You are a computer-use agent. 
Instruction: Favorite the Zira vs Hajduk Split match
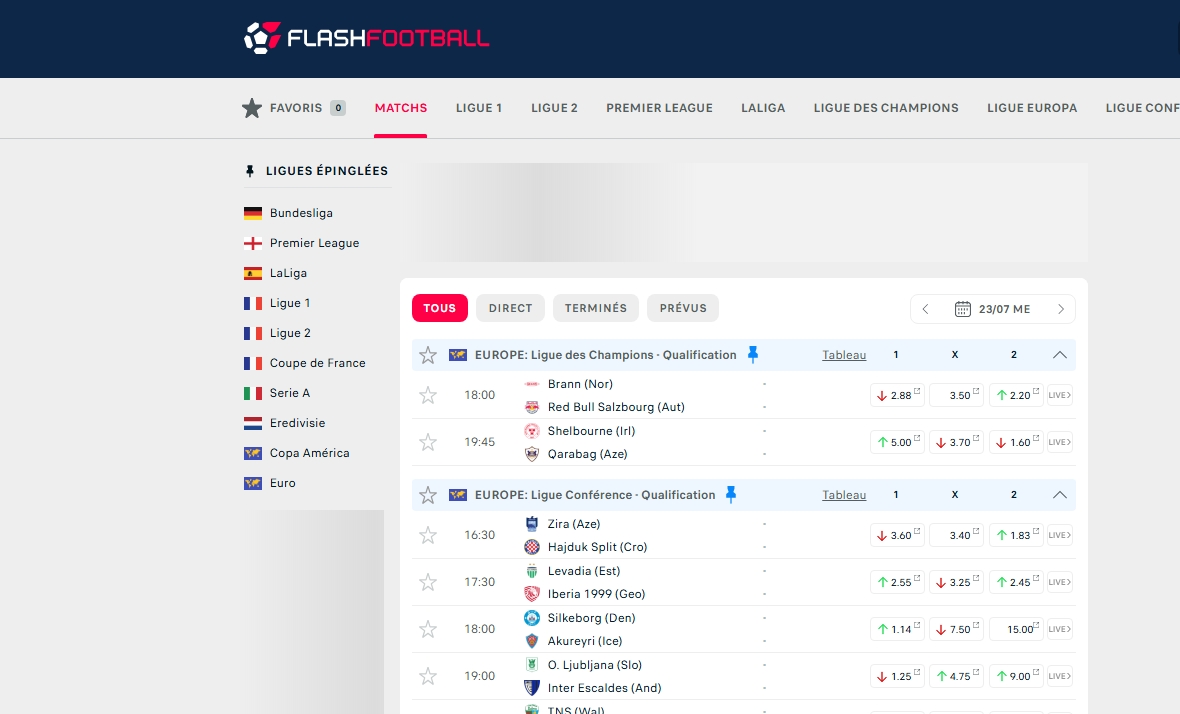(x=428, y=535)
